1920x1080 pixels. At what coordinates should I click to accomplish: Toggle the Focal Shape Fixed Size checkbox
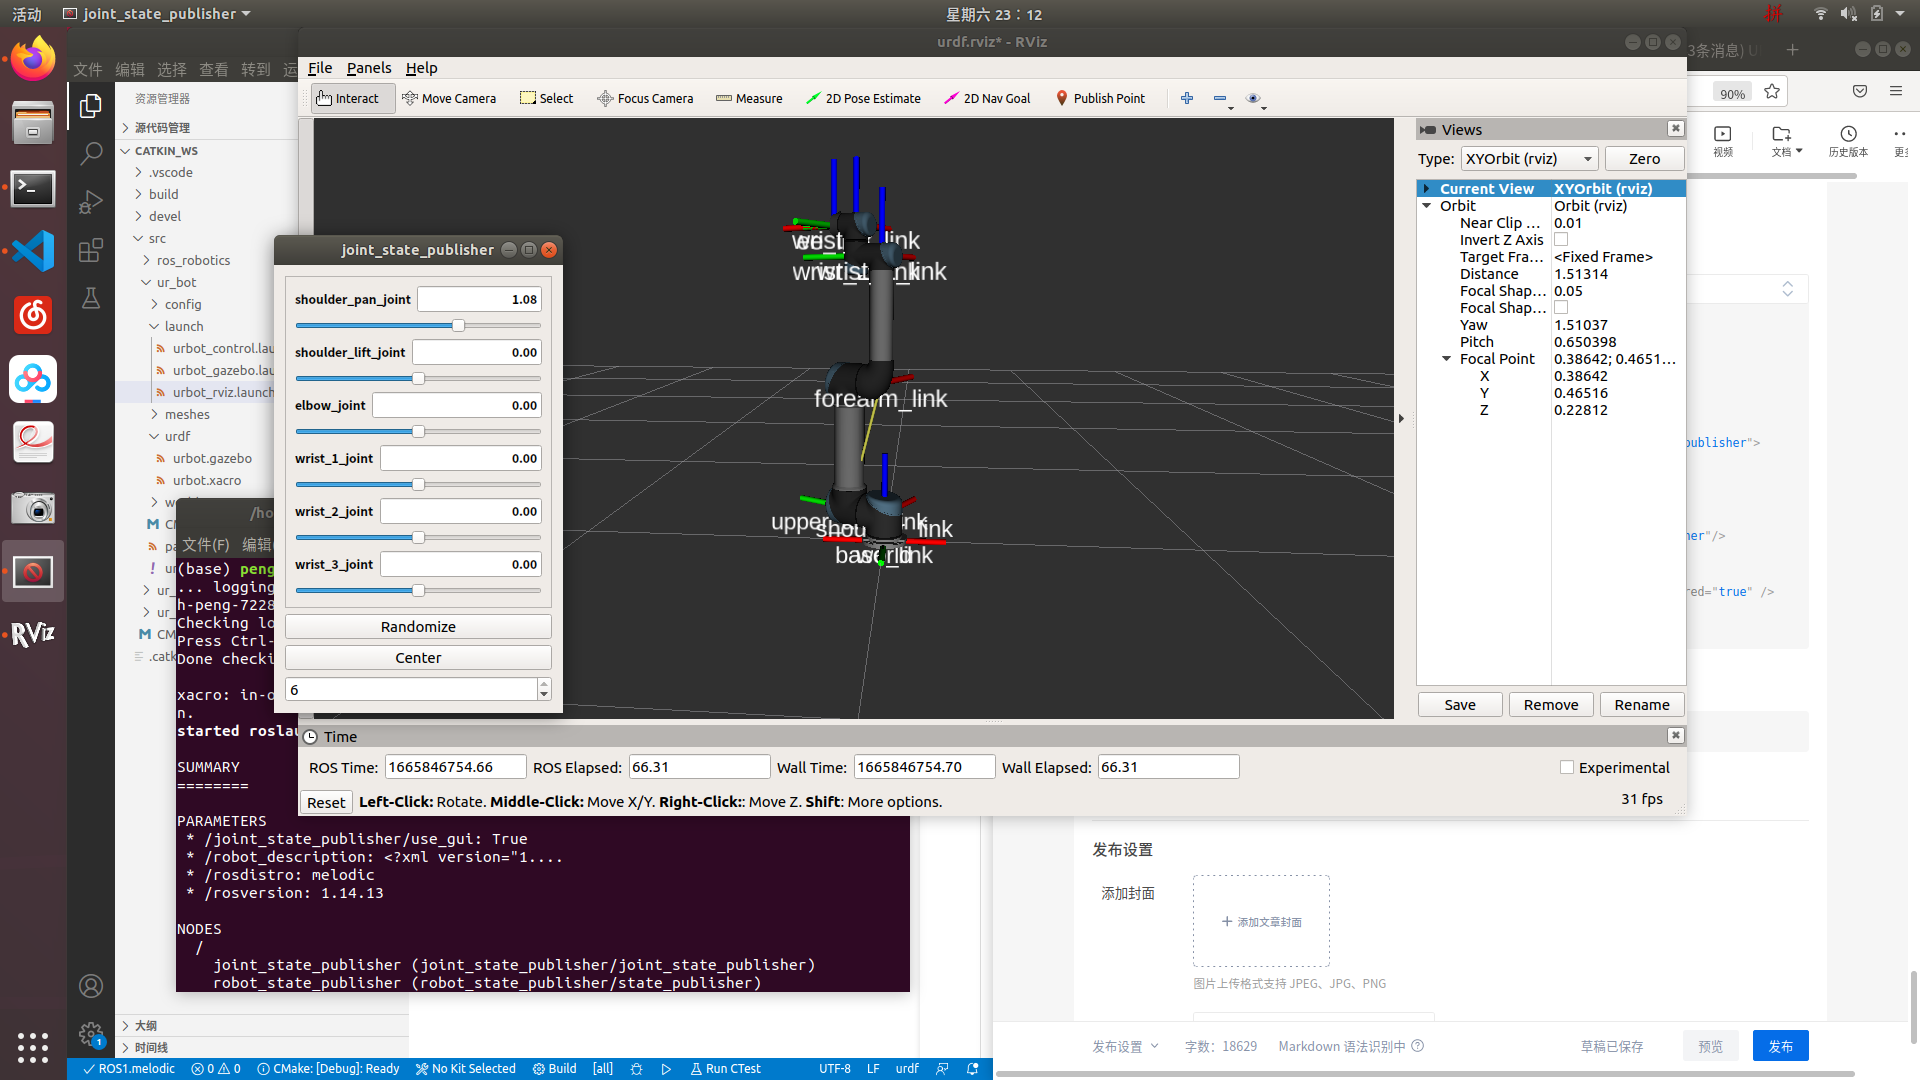pos(1561,308)
